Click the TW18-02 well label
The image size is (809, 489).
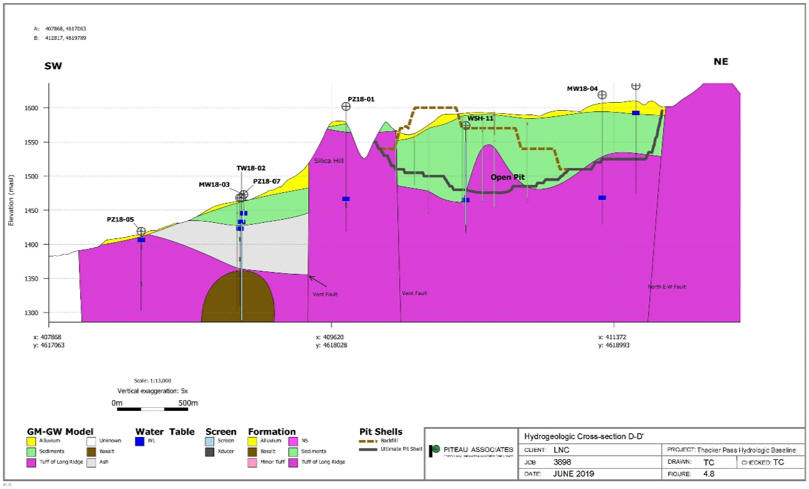coord(250,168)
